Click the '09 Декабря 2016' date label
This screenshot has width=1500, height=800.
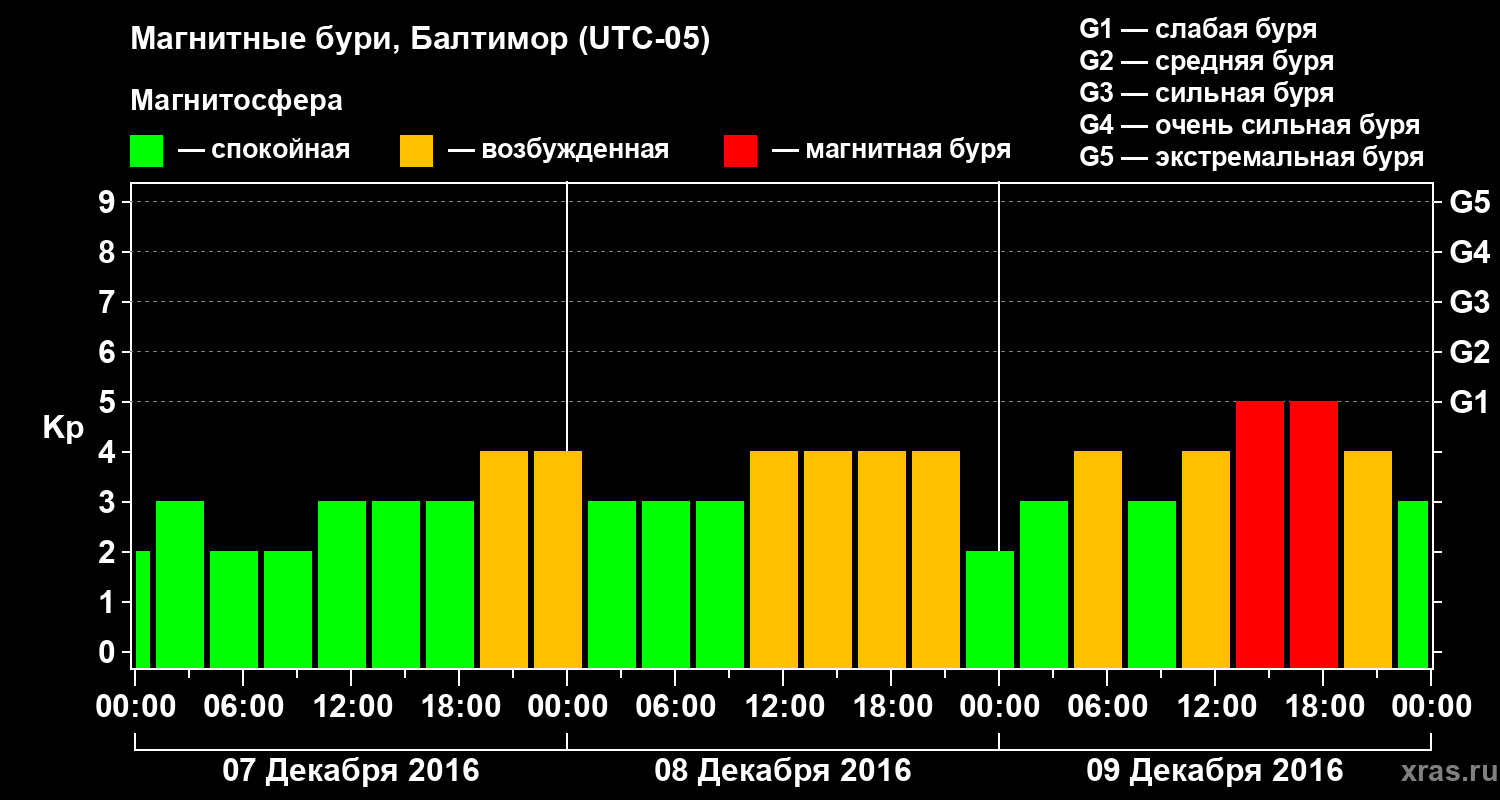(x=1214, y=771)
